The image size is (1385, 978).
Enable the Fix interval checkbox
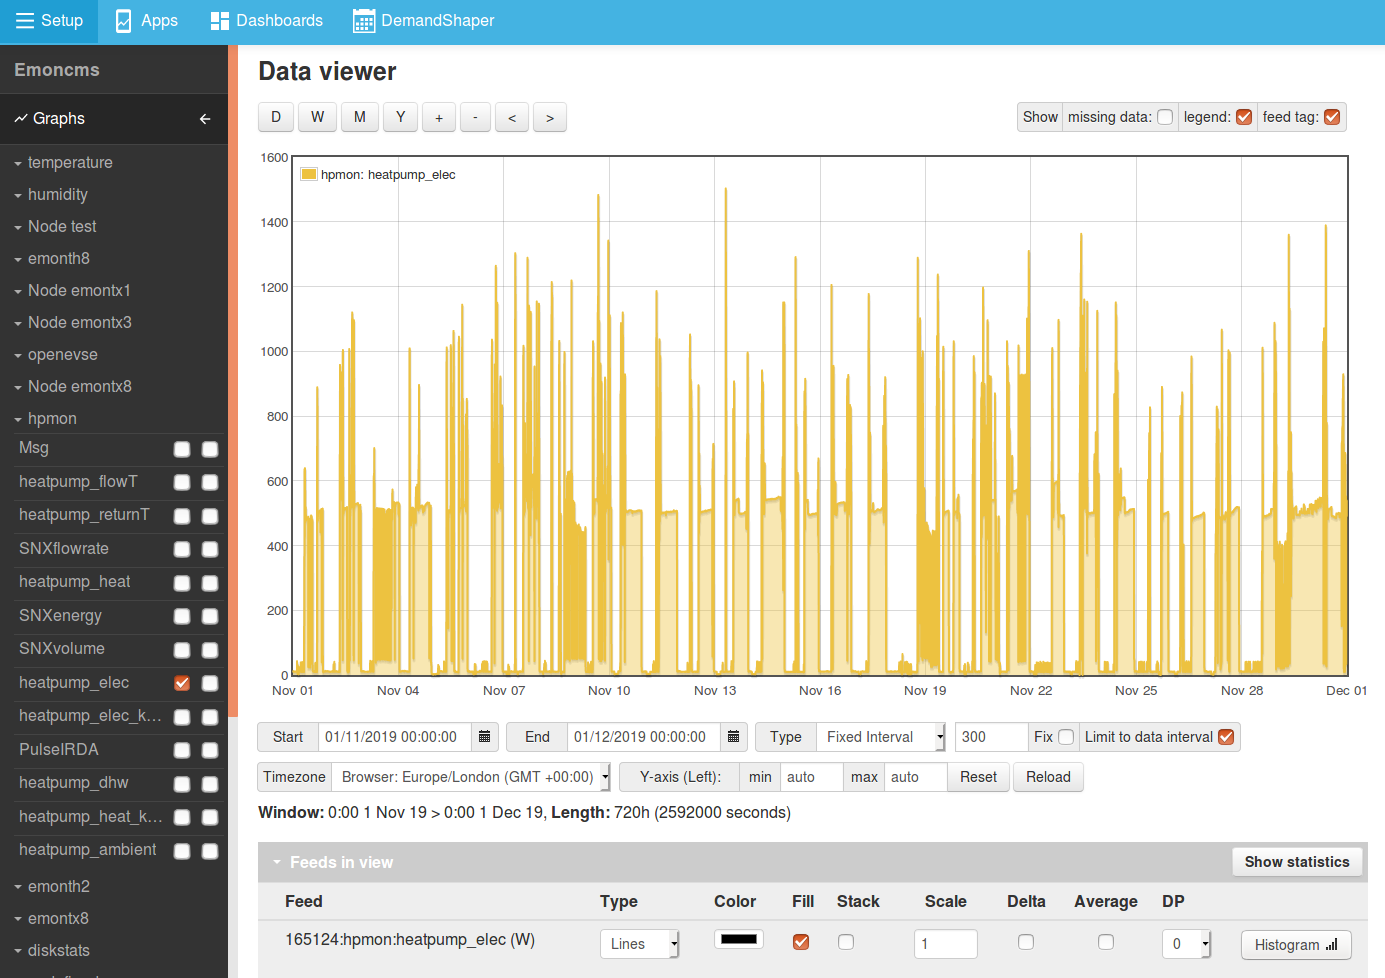point(1066,737)
